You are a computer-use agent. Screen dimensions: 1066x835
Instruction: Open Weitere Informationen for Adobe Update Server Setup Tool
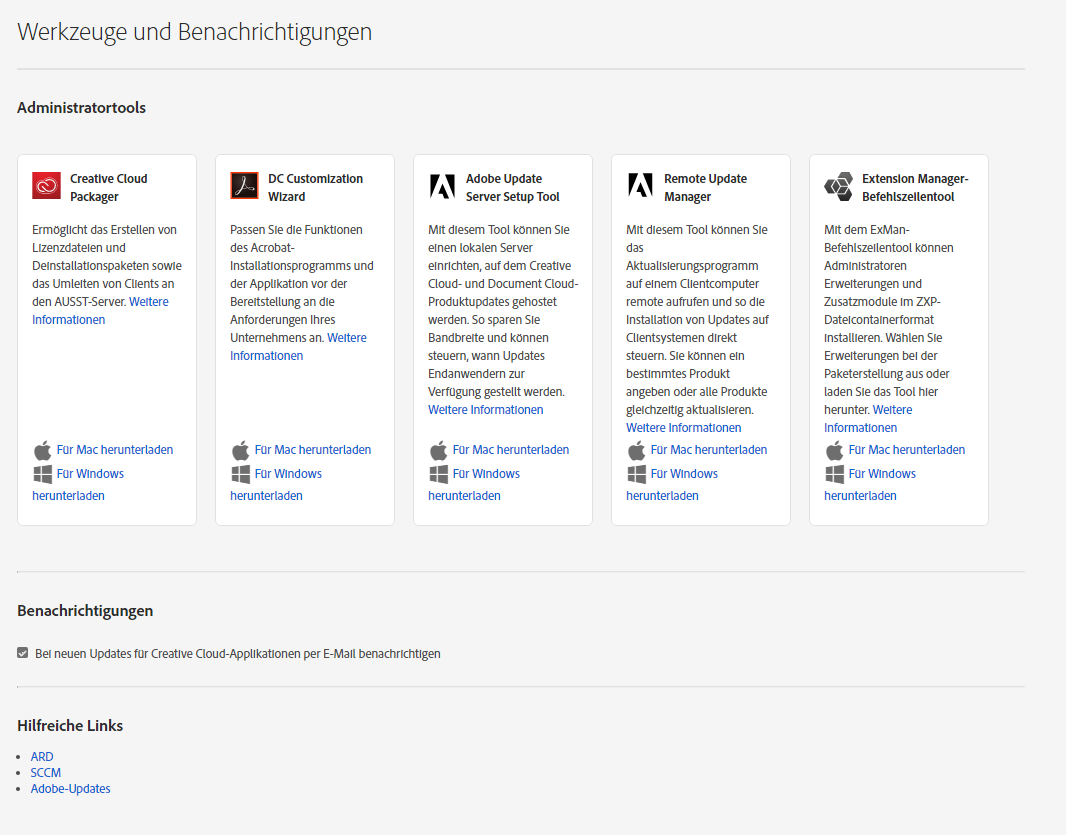tap(486, 410)
